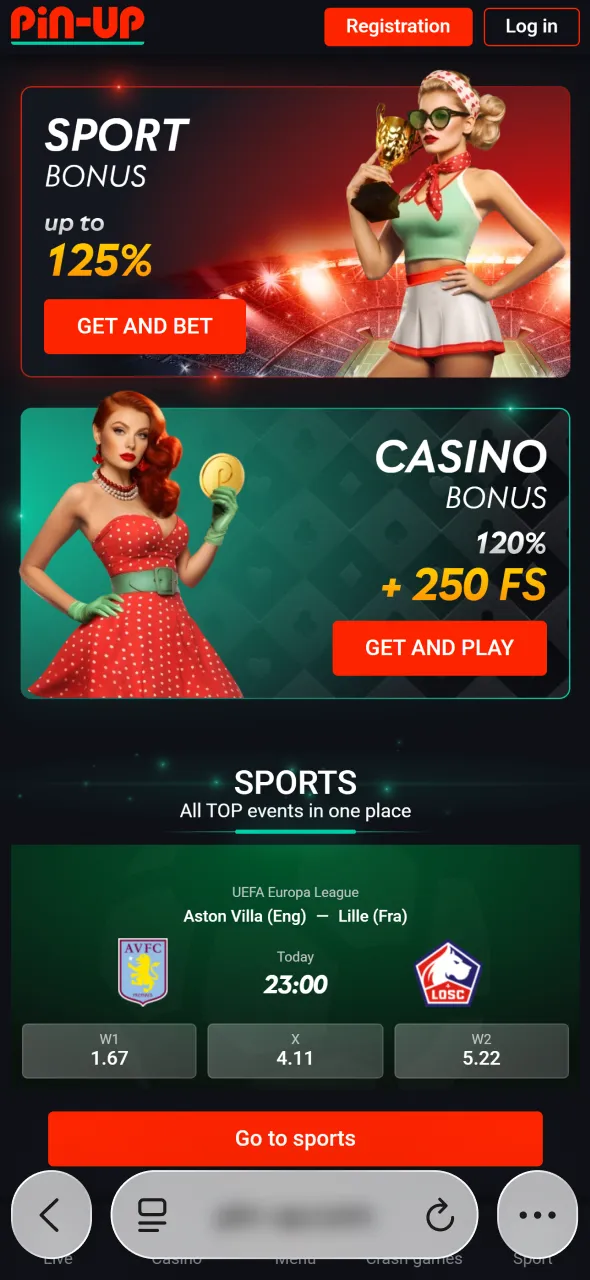Focus the blurred browser address field
The image size is (590, 1280).
(x=295, y=1216)
